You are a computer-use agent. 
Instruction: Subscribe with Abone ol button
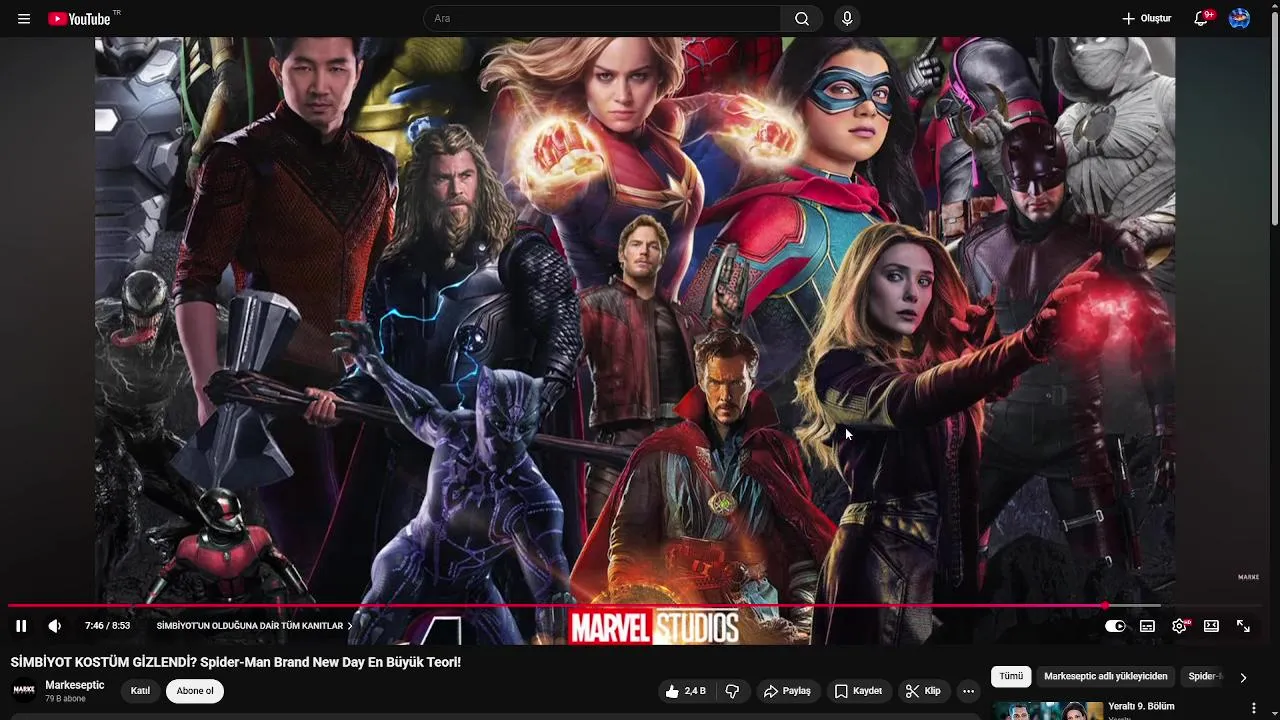pyautogui.click(x=195, y=691)
